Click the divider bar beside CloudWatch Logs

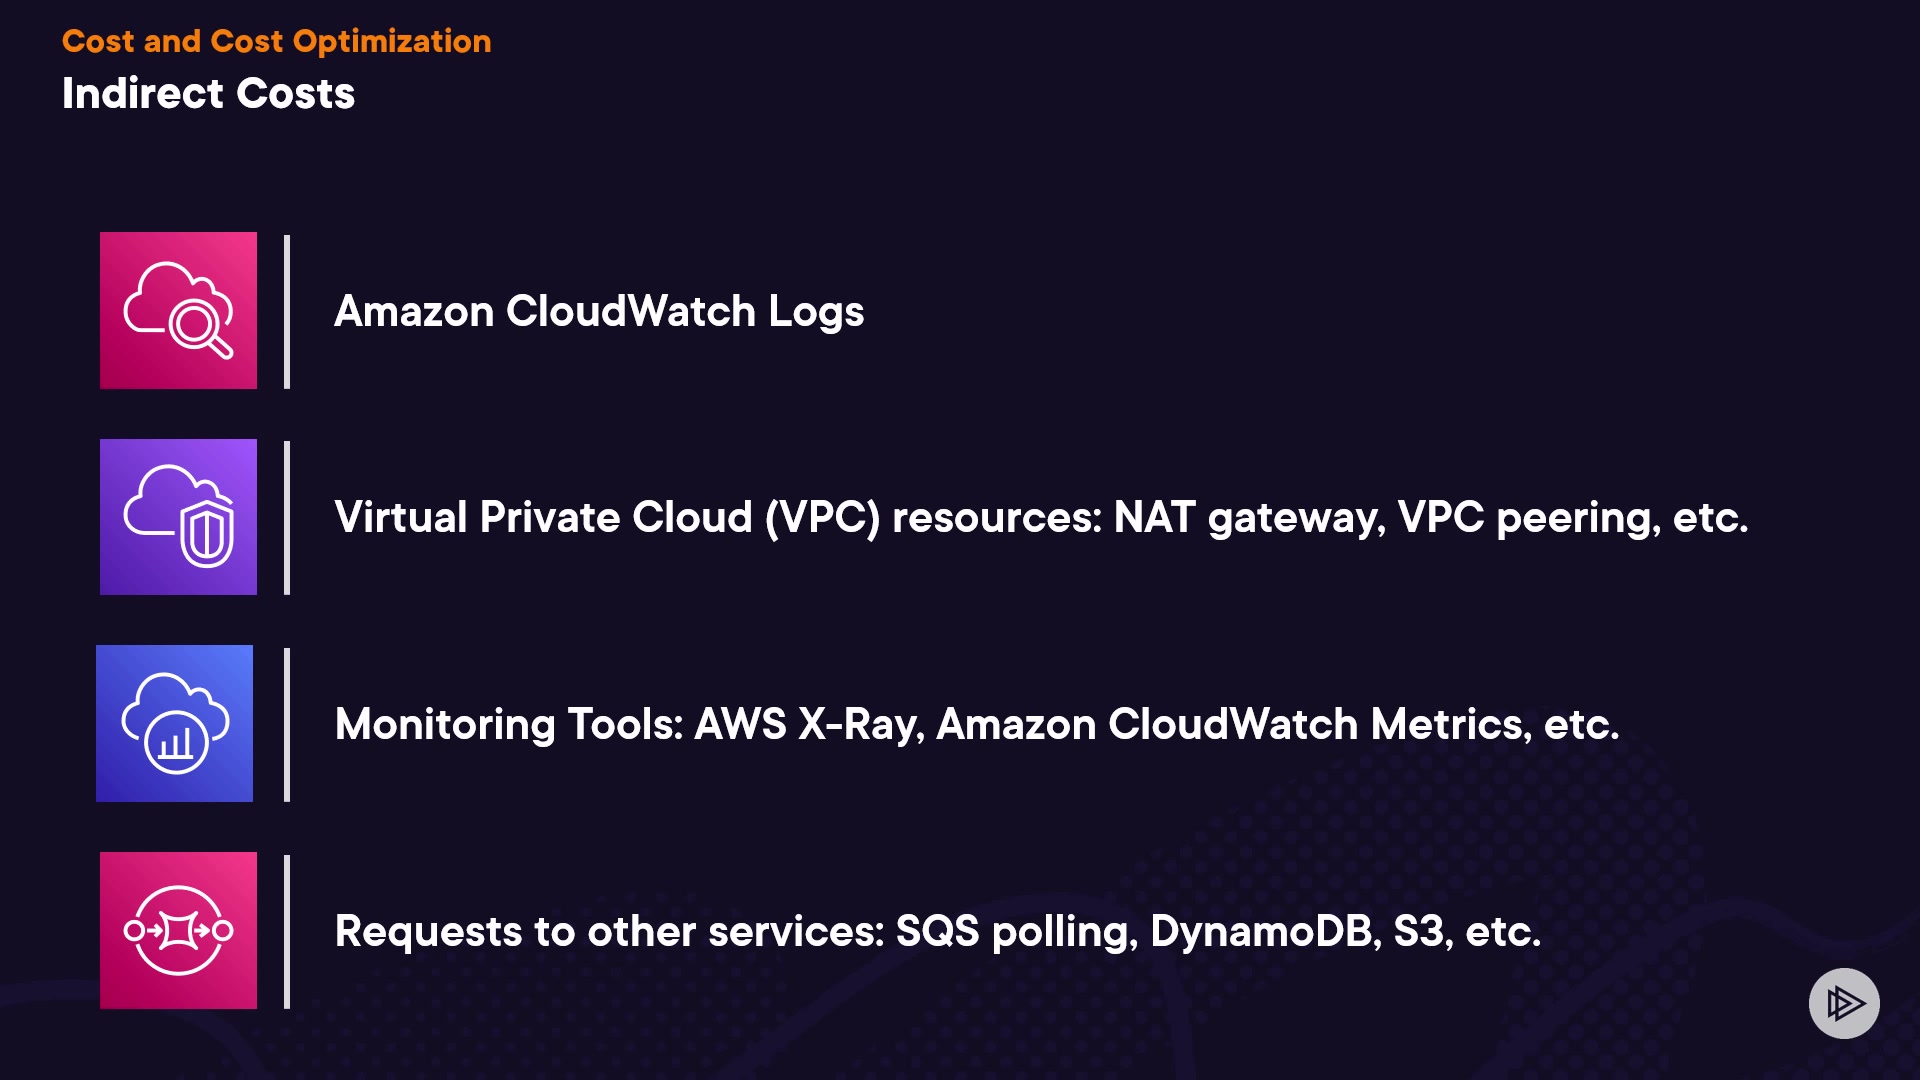tap(287, 311)
